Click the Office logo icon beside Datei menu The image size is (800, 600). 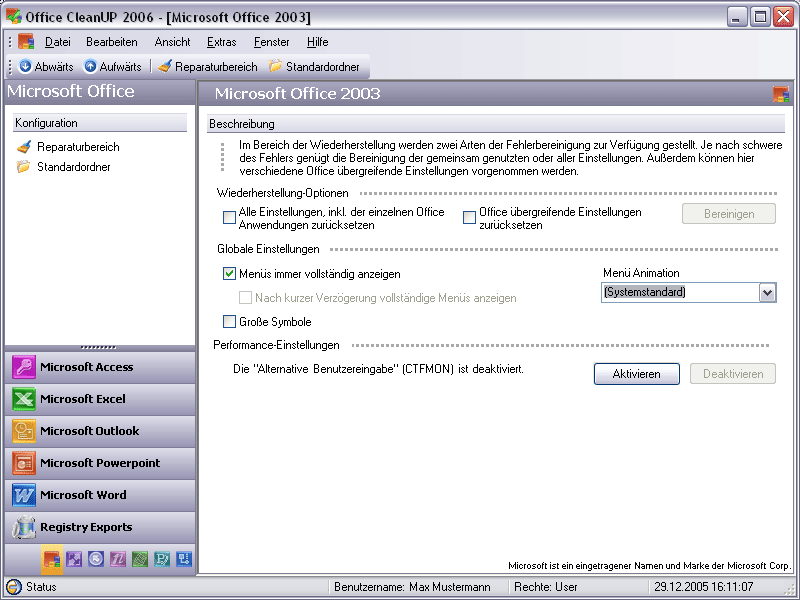[26, 41]
